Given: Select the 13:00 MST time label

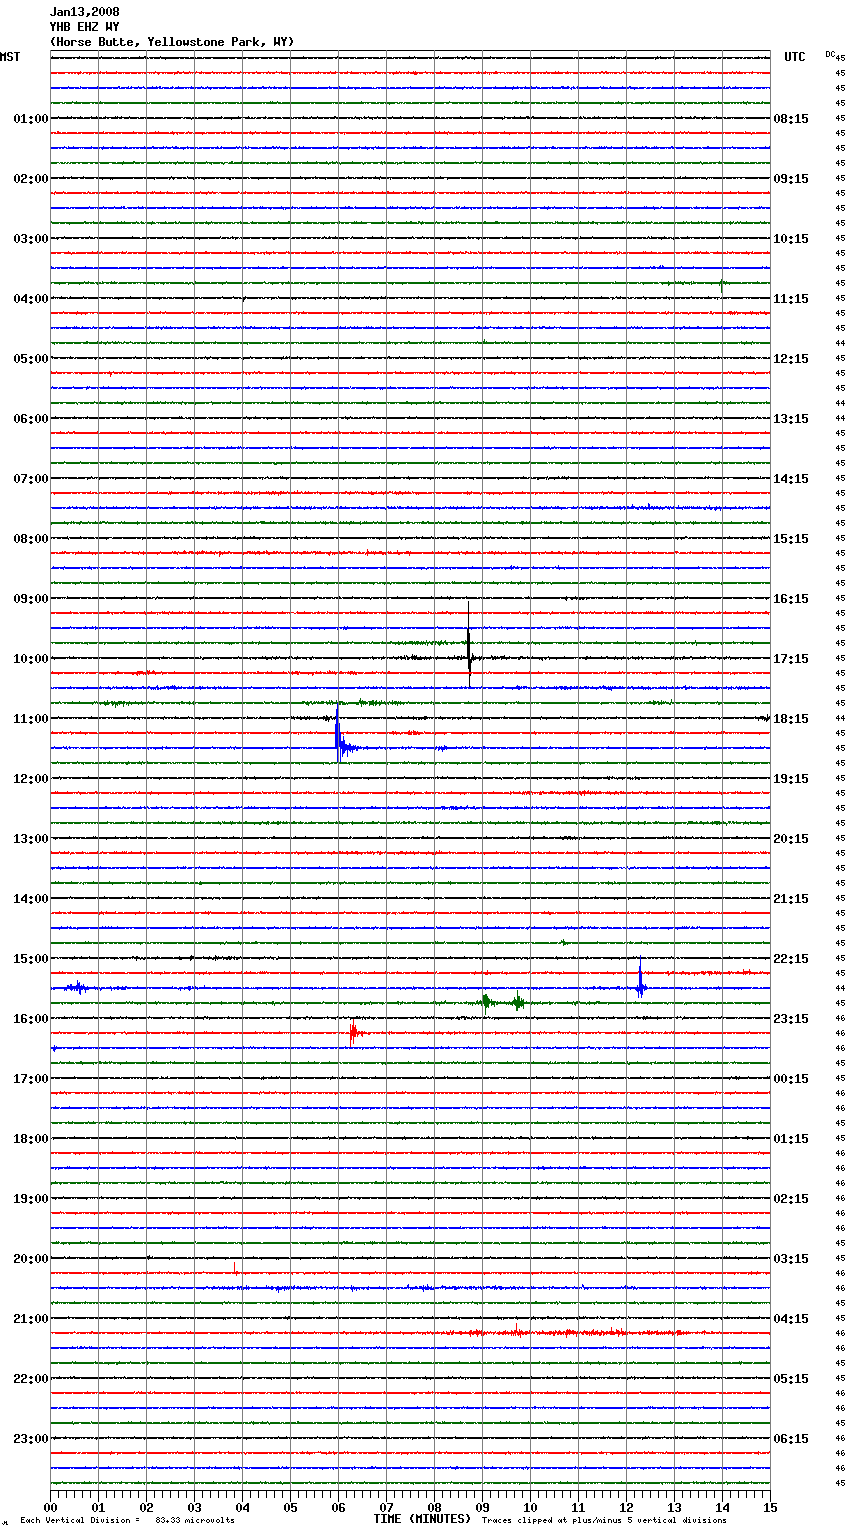Looking at the screenshot, I should [31, 839].
